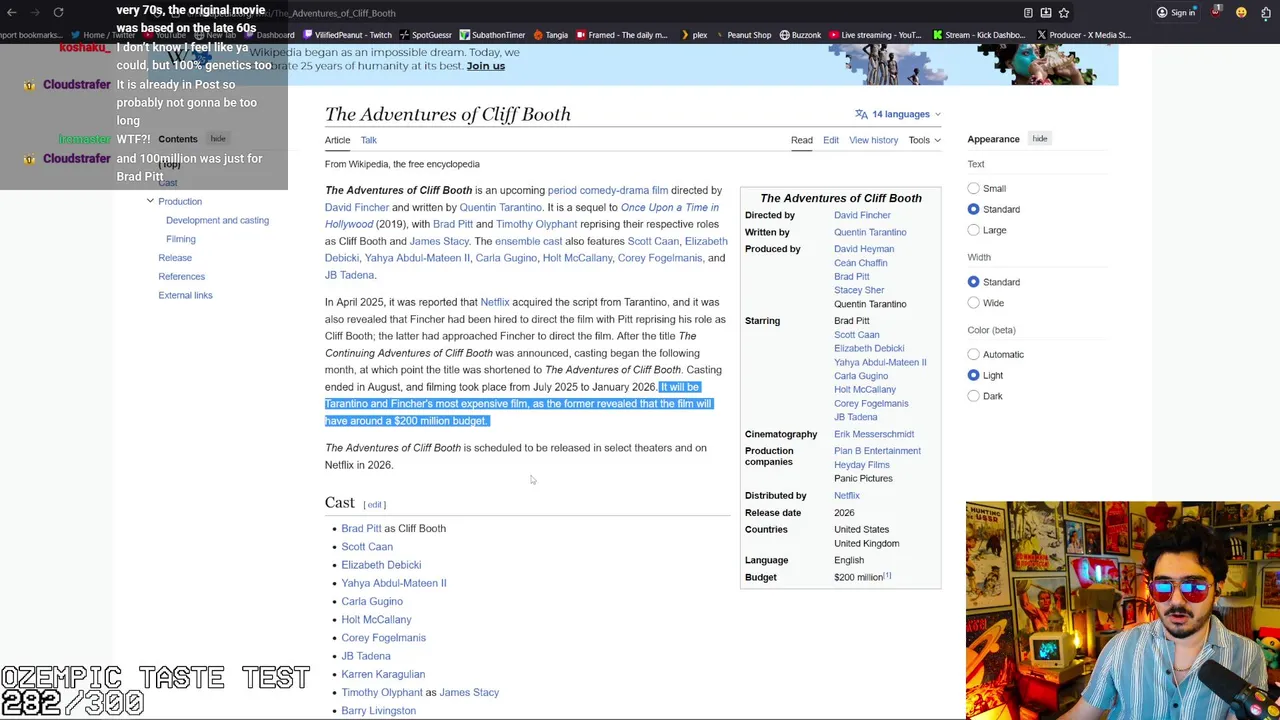The width and height of the screenshot is (1280, 720).
Task: Select Standard width option
Action: 973,282
